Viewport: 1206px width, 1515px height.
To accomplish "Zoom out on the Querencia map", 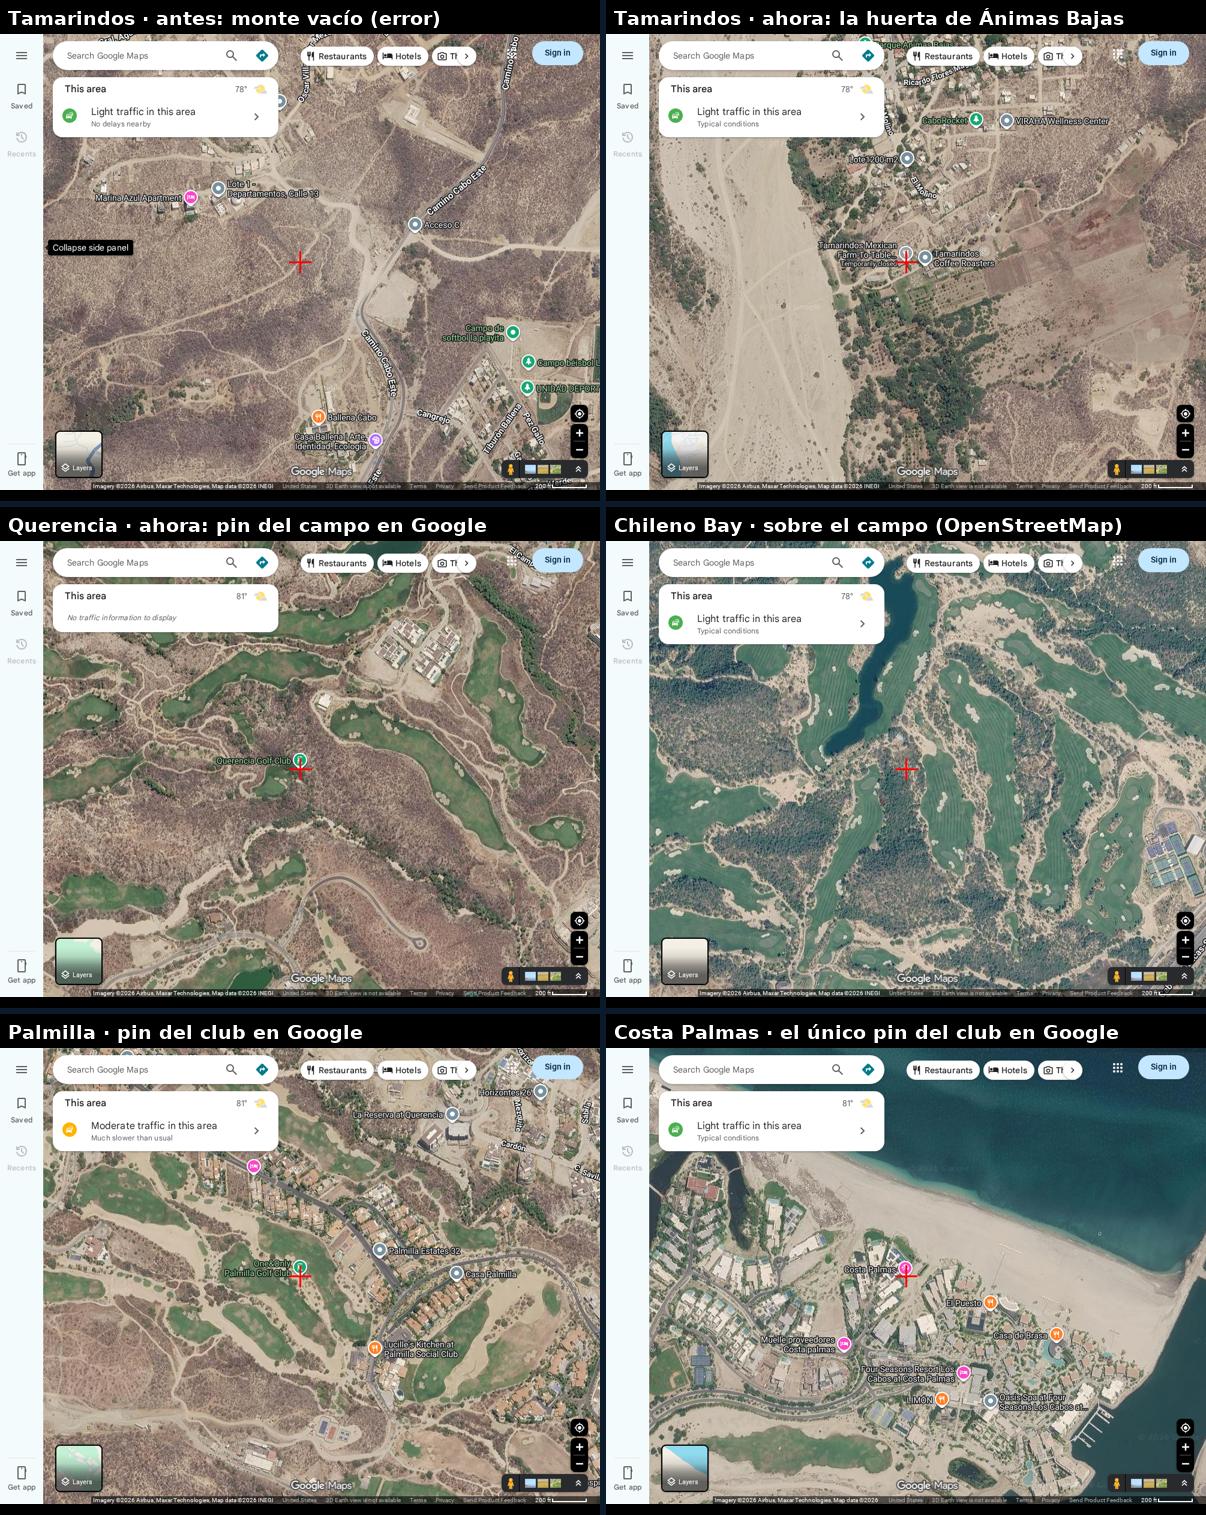I will coord(579,956).
